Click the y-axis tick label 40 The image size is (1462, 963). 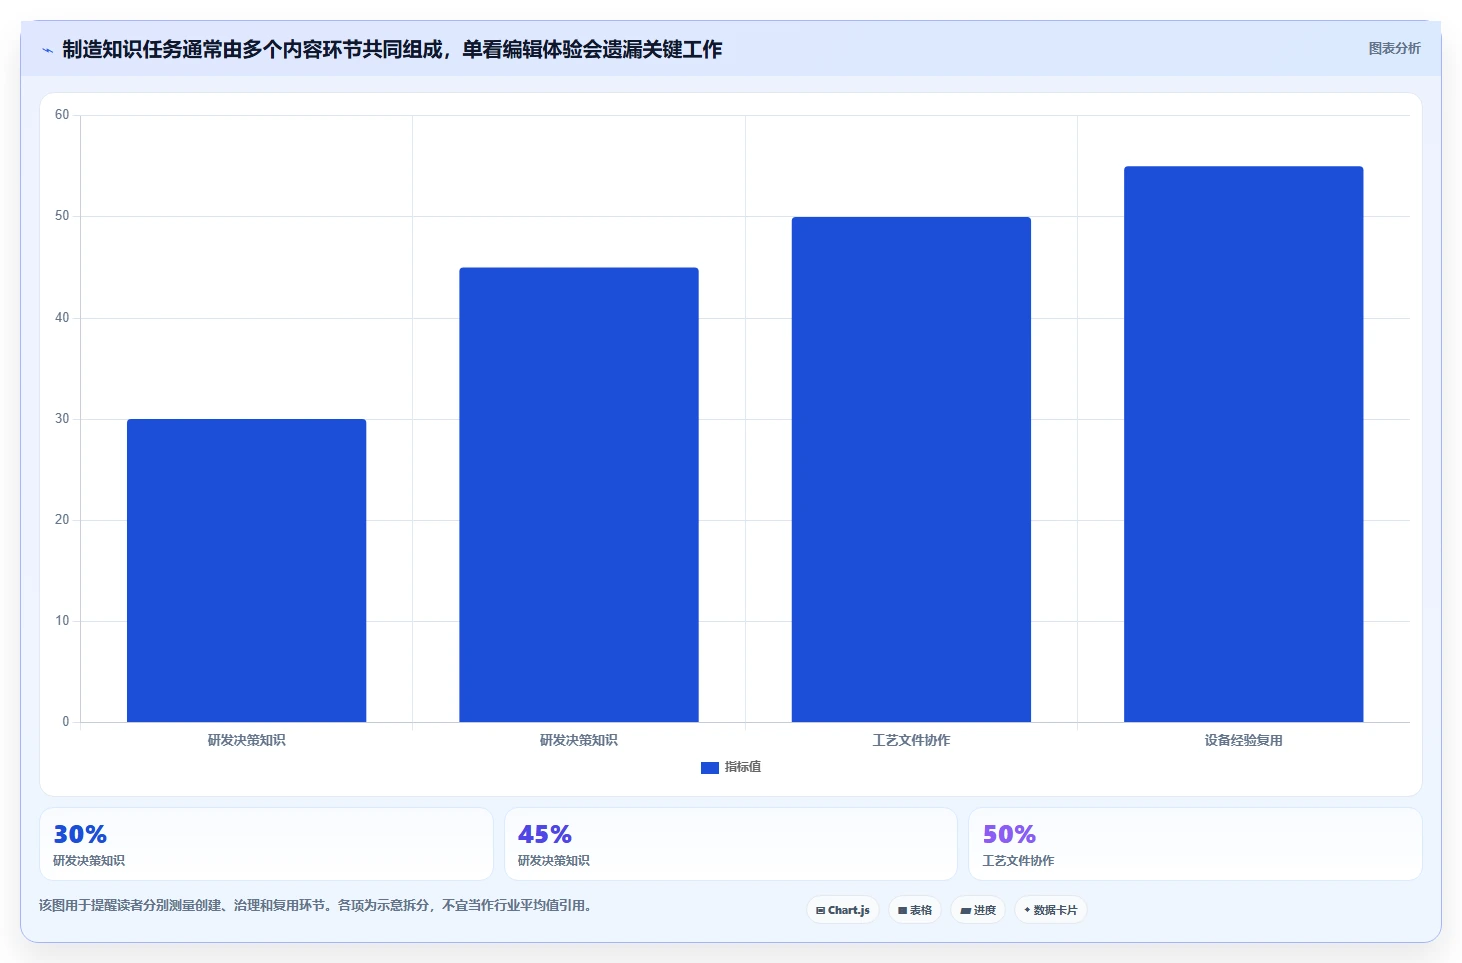(62, 318)
